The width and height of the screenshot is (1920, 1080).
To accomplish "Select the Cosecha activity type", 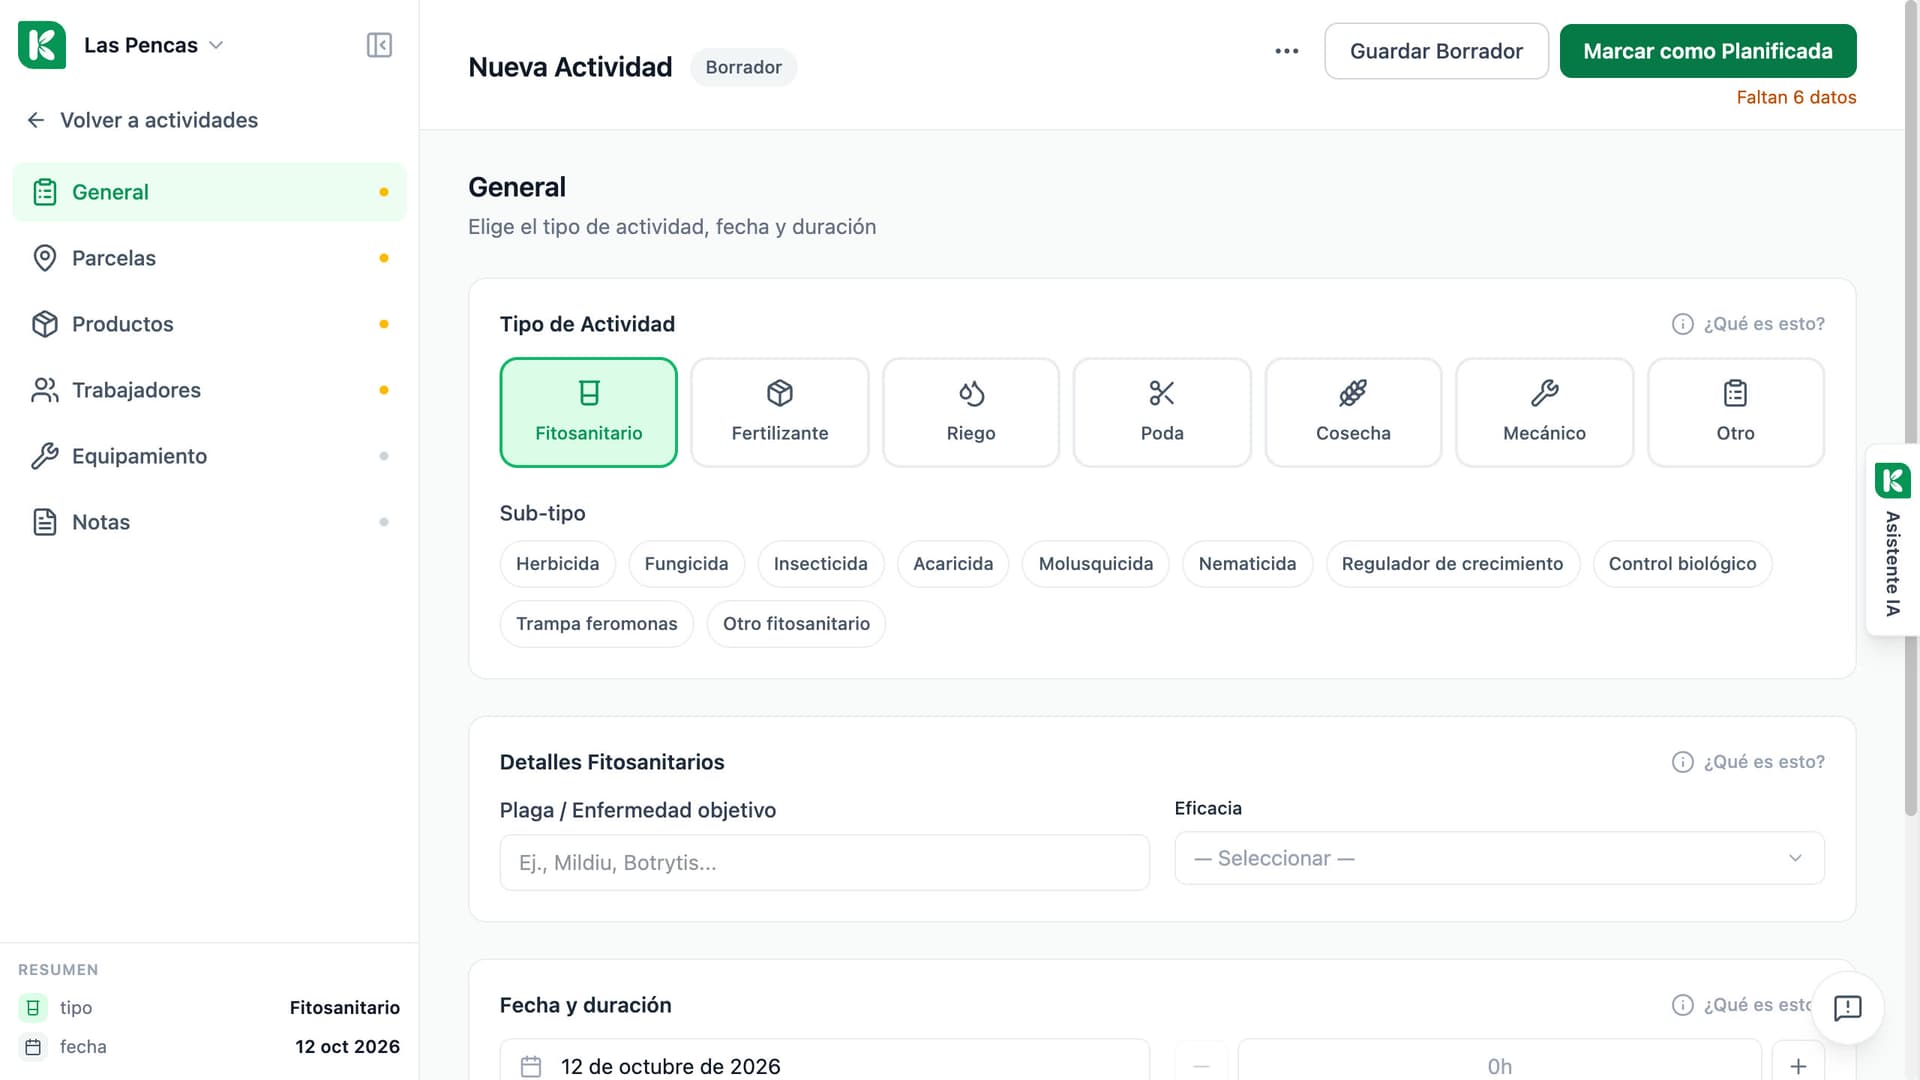I will click(x=1353, y=412).
